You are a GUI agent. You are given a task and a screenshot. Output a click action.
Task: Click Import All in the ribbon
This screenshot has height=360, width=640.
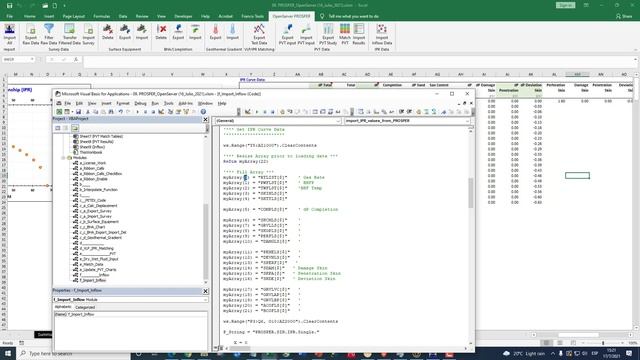tap(9, 34)
